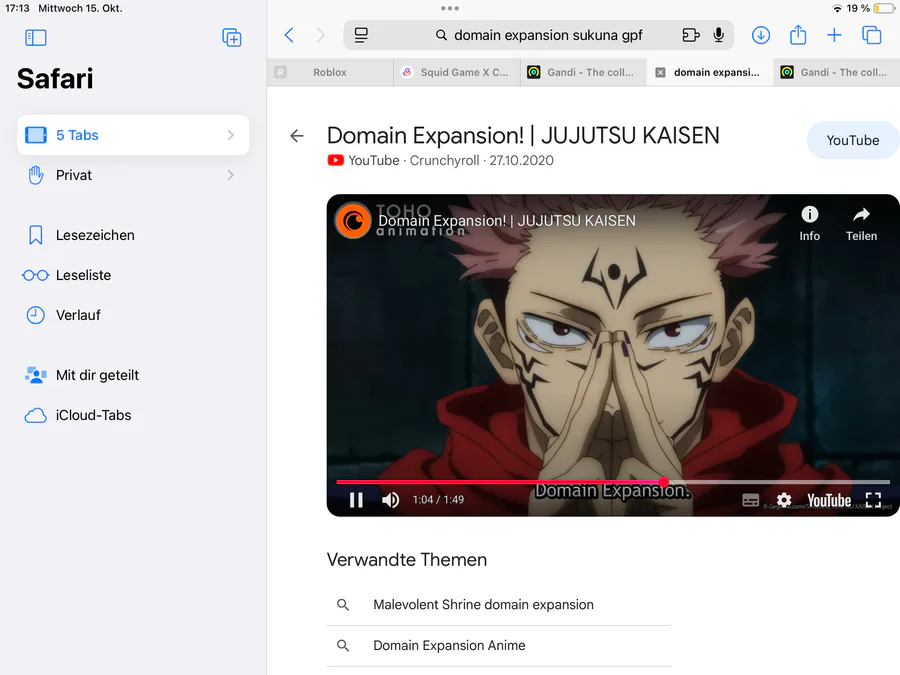
Task: Tap the extensions icon in address bar
Action: (690, 35)
